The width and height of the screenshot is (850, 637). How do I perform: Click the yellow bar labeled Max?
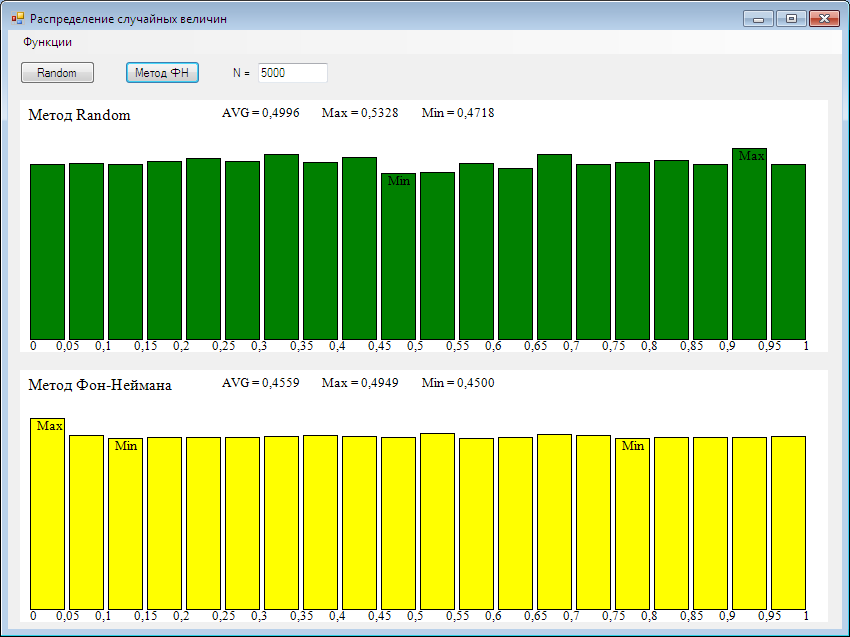47,514
